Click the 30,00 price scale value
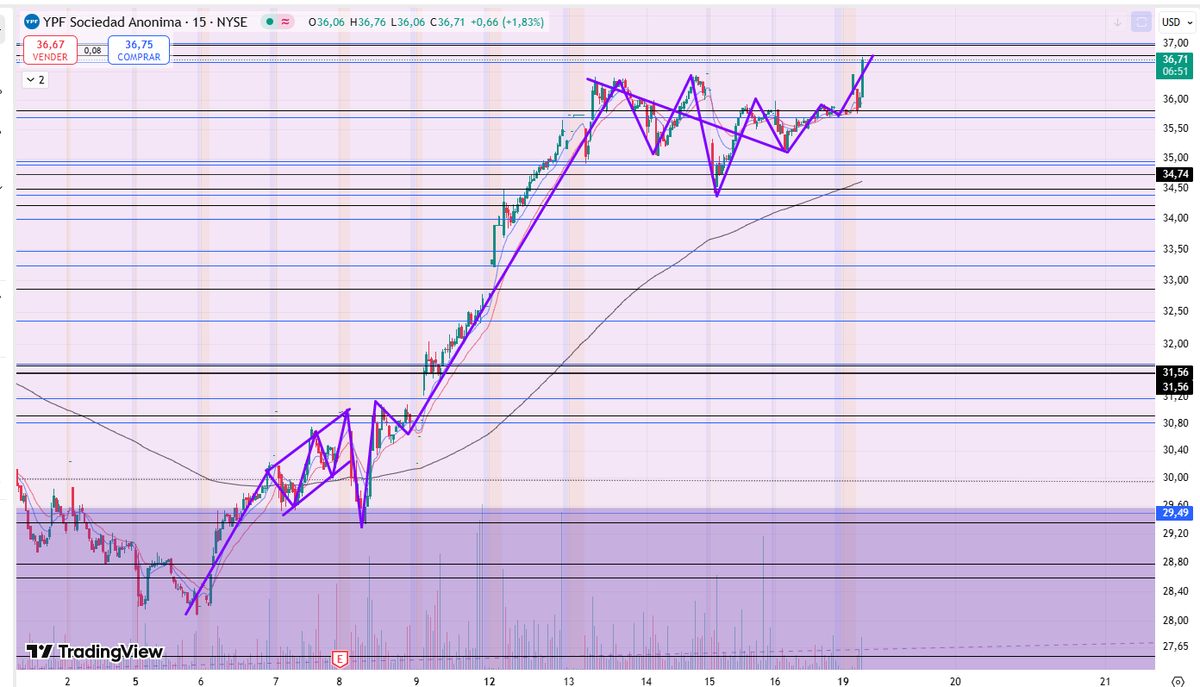The image size is (1200, 687). point(1175,477)
